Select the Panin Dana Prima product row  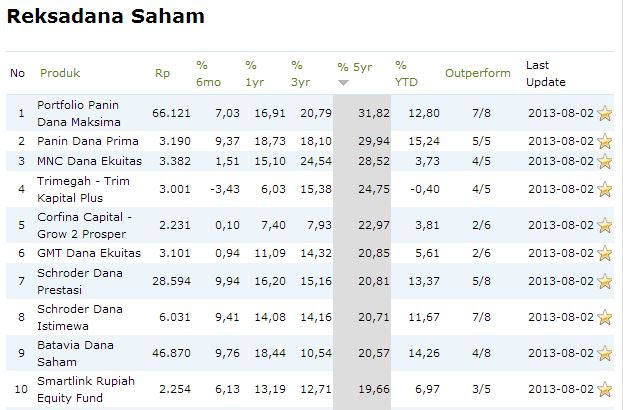[x=310, y=141]
